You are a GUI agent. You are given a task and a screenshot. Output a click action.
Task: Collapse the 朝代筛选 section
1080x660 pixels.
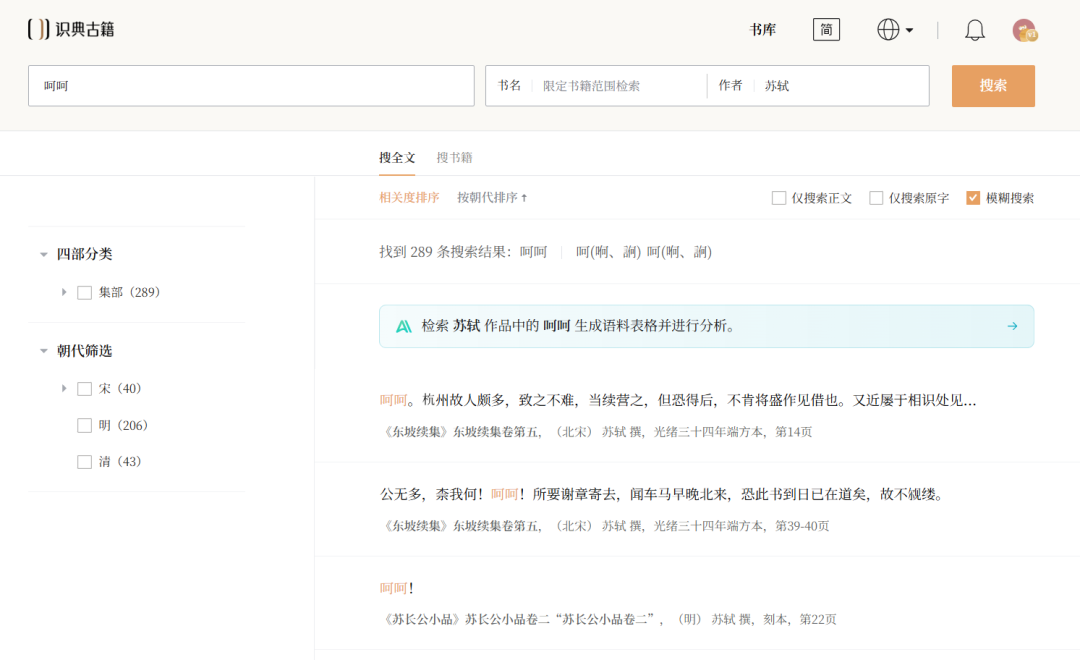(43, 351)
